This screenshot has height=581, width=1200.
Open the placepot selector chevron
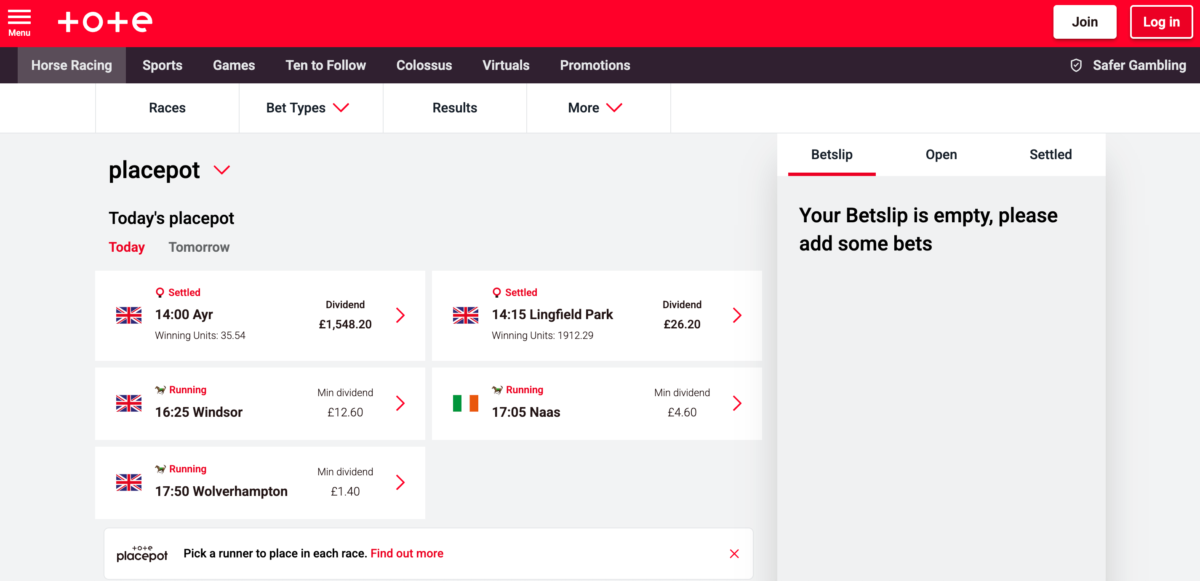222,171
